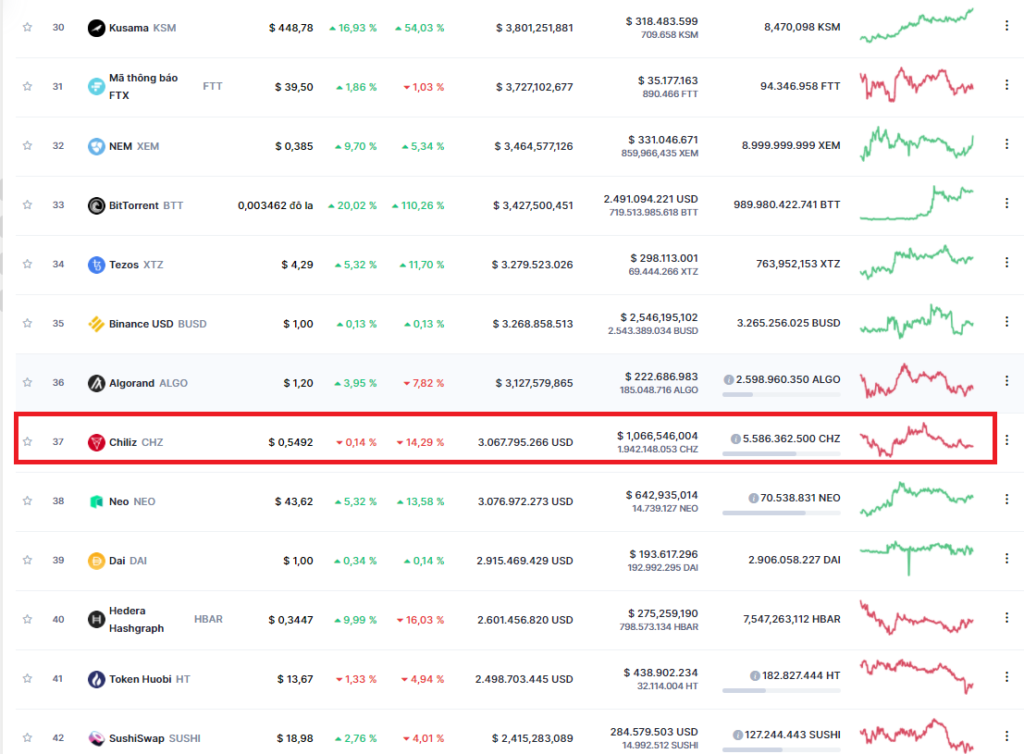
Task: Click info icon beside NEO circulating supply
Action: point(753,498)
